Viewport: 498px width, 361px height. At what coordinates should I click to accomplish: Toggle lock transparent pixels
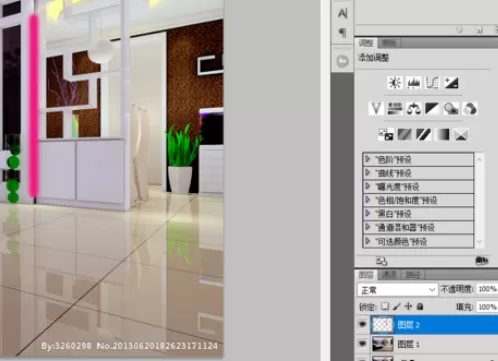[x=385, y=306]
